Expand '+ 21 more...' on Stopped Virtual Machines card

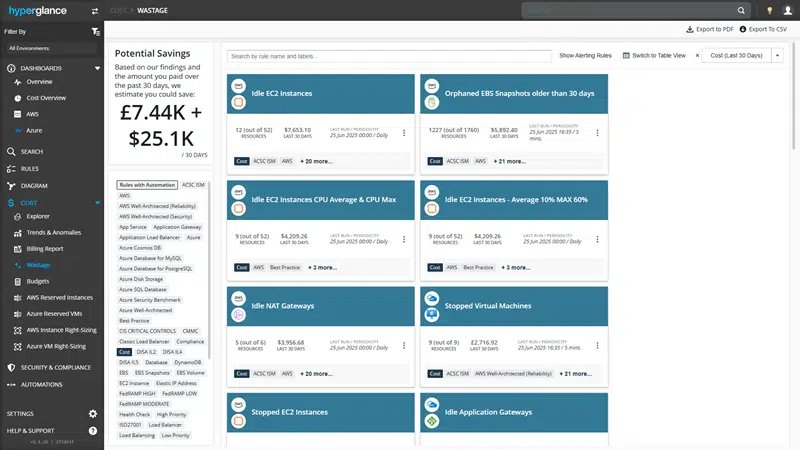(x=576, y=373)
